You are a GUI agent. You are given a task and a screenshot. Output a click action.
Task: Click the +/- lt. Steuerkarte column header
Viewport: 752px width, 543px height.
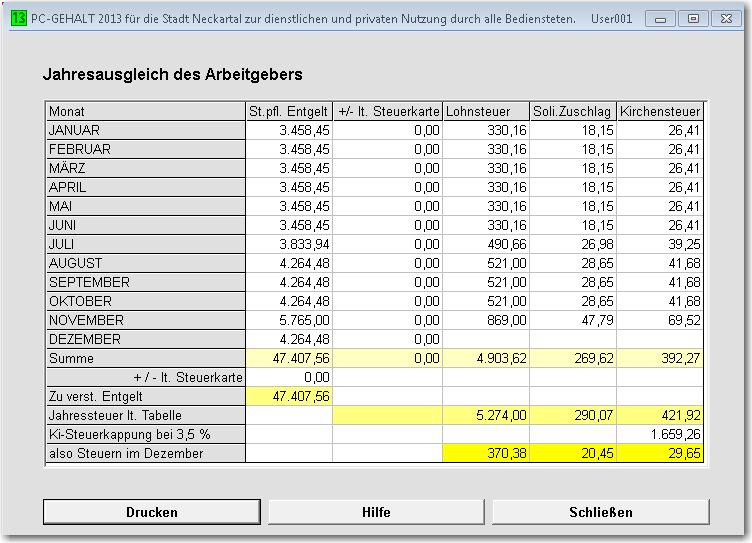click(x=388, y=111)
